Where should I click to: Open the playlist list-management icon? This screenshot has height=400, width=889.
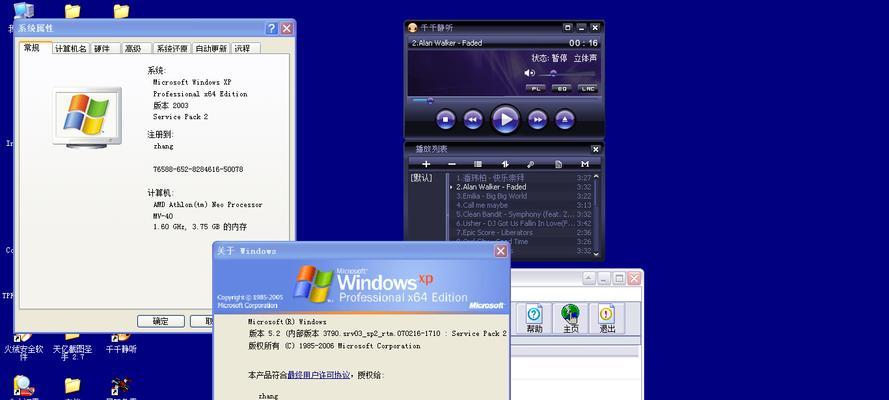click(478, 164)
